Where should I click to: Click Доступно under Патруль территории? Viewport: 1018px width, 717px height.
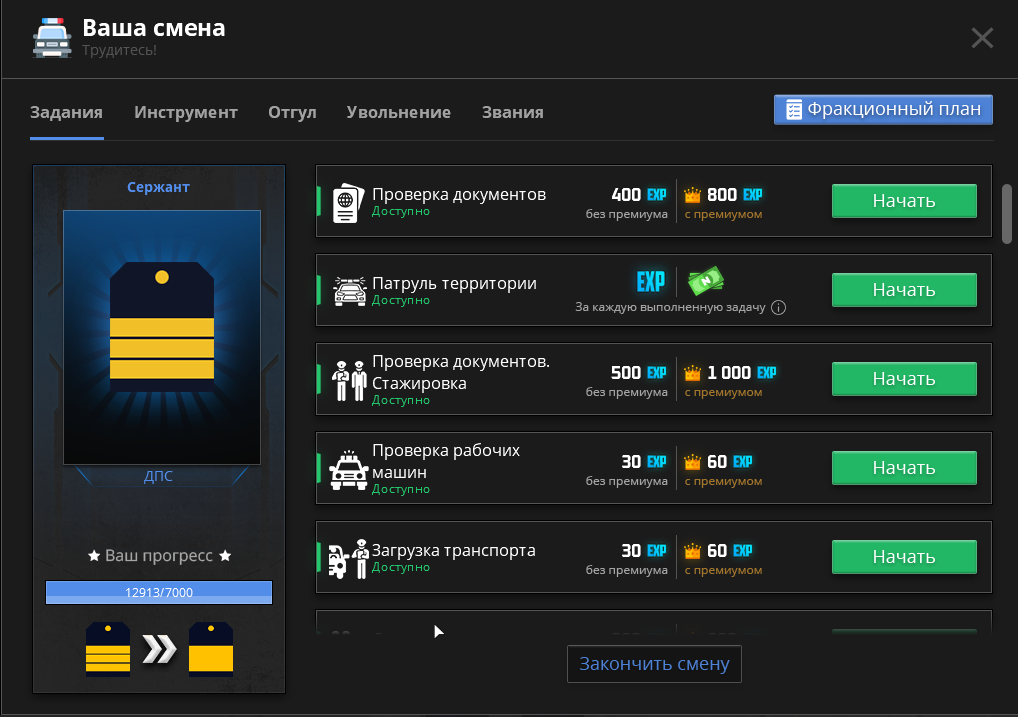(401, 300)
